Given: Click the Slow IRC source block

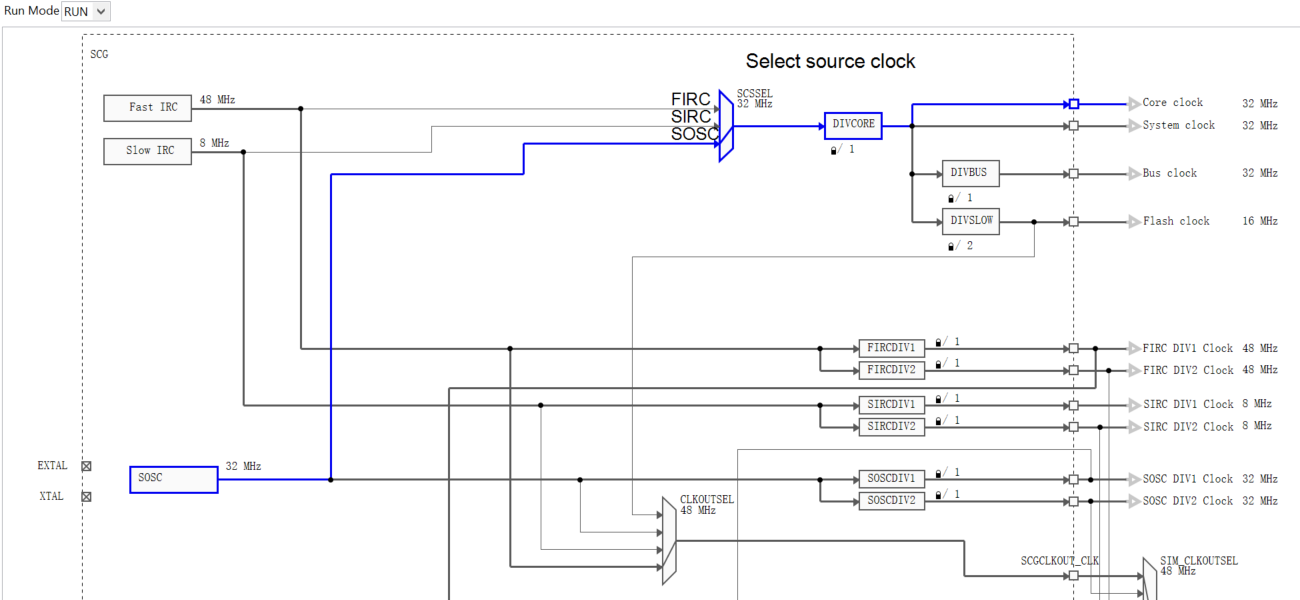Looking at the screenshot, I should pyautogui.click(x=147, y=151).
